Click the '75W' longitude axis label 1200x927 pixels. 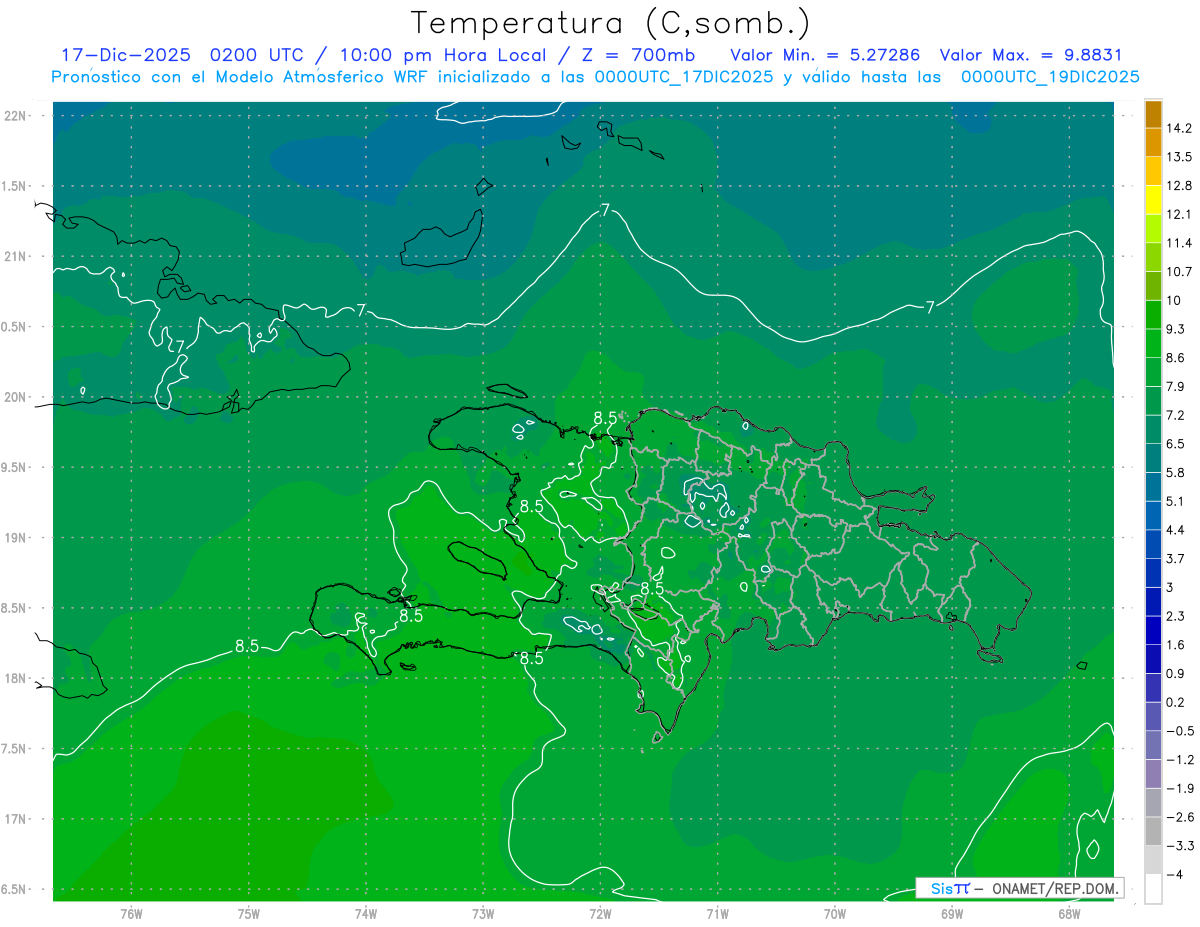click(x=249, y=913)
